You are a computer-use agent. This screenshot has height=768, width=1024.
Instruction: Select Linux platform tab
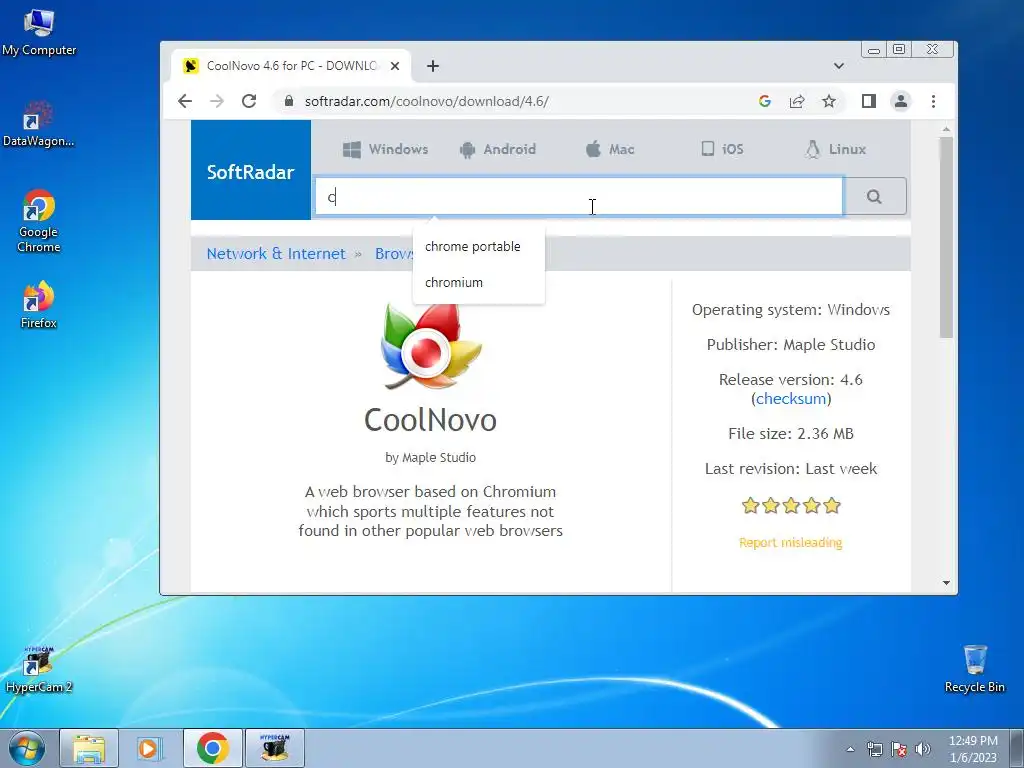[835, 149]
